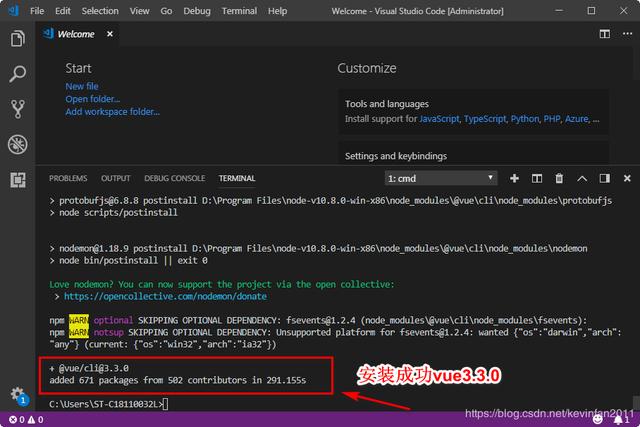The height and width of the screenshot is (427, 640).
Task: Switch to the OUTPUT panel tab
Action: coord(116,178)
